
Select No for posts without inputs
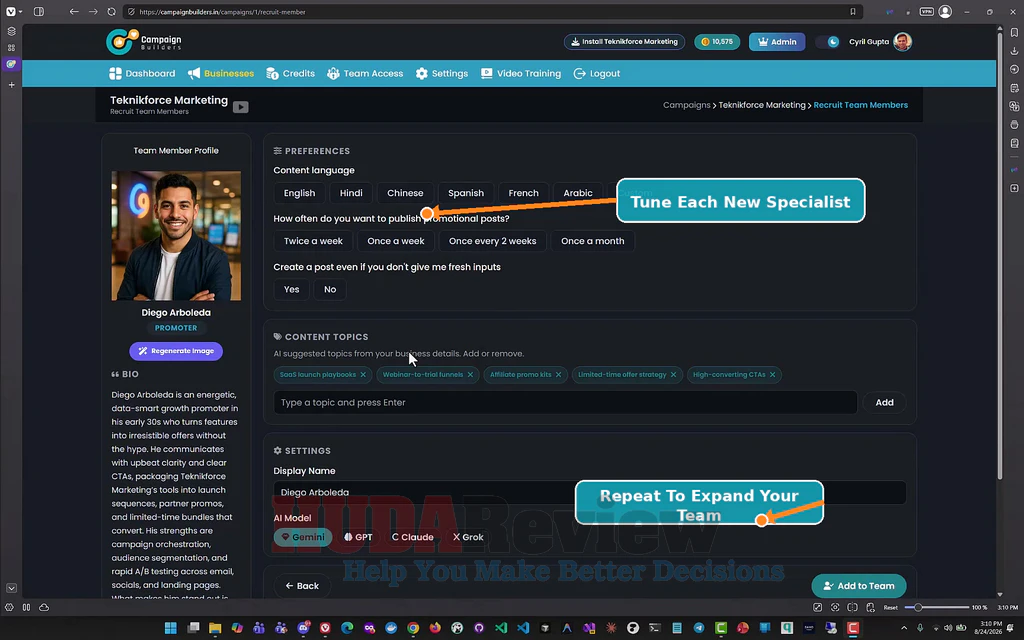coord(330,289)
